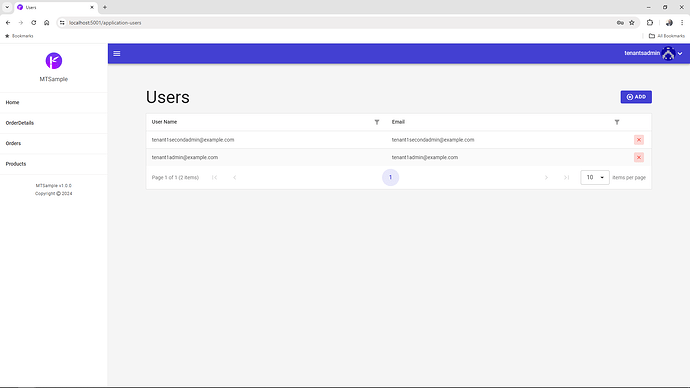Open the Chrome extensions puzzle icon
The image size is (690, 388).
point(650,22)
